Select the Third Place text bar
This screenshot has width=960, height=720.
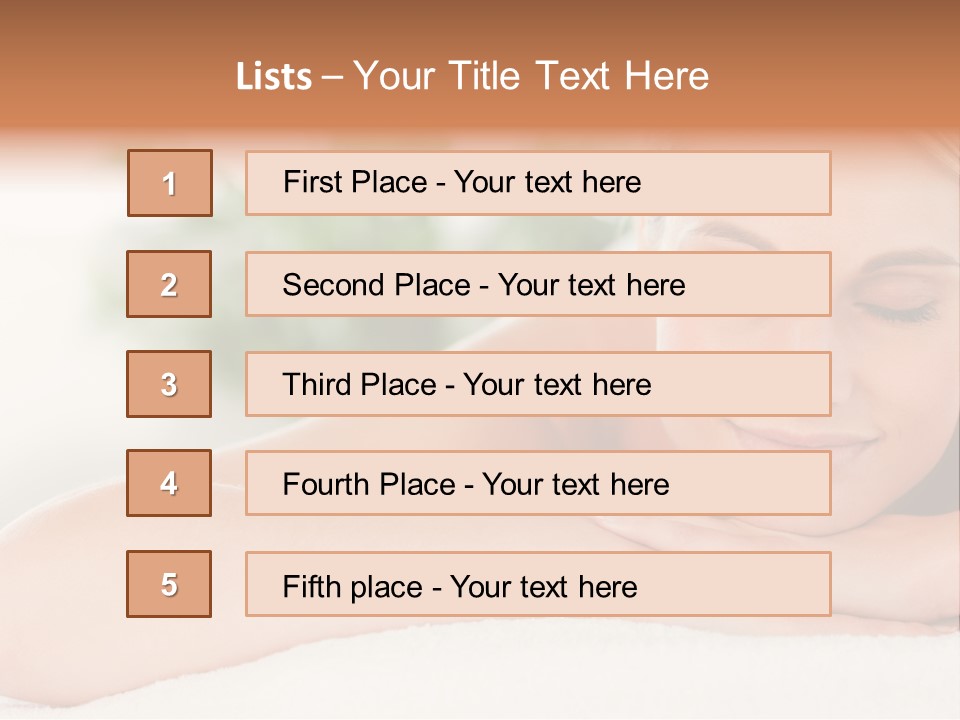[538, 384]
